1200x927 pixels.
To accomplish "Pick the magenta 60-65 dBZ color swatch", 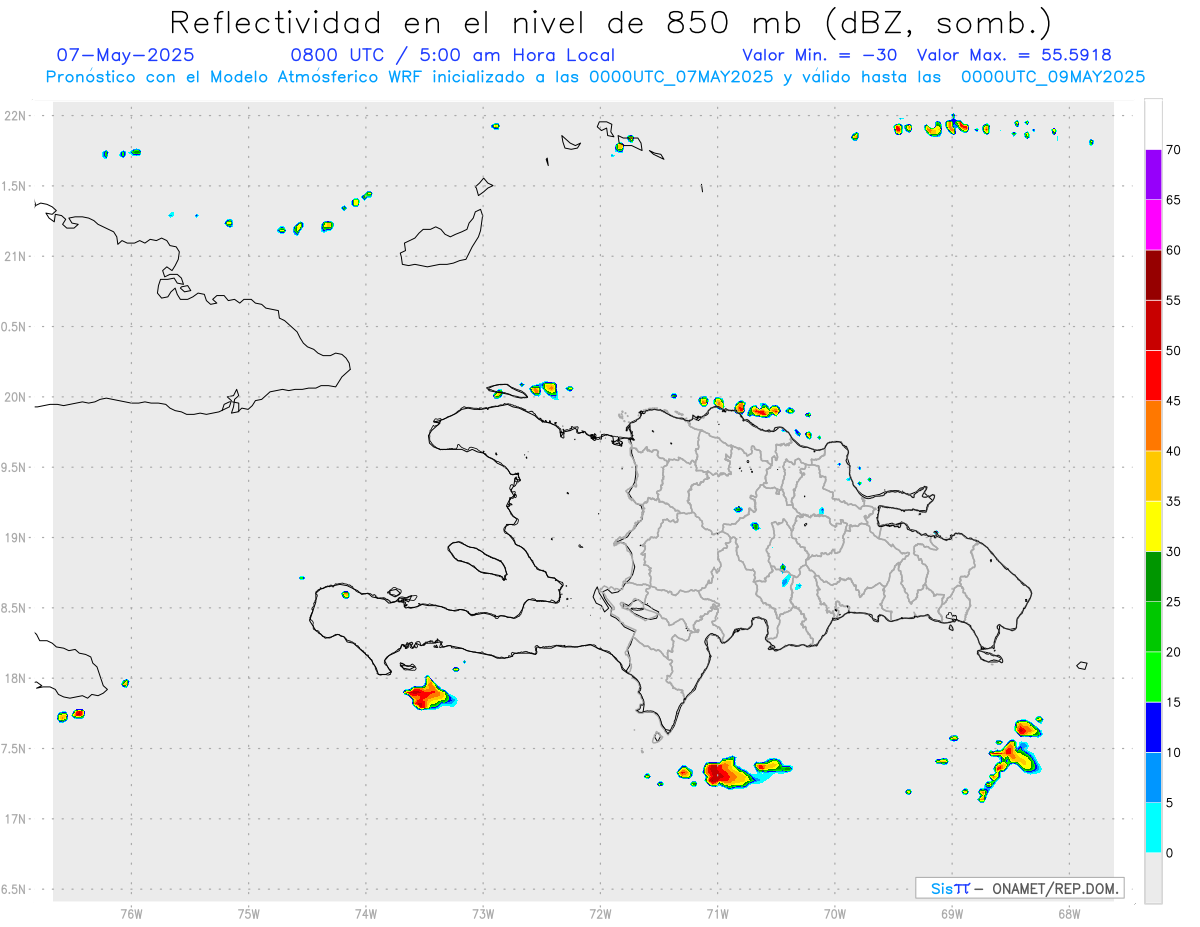I will tap(1153, 225).
